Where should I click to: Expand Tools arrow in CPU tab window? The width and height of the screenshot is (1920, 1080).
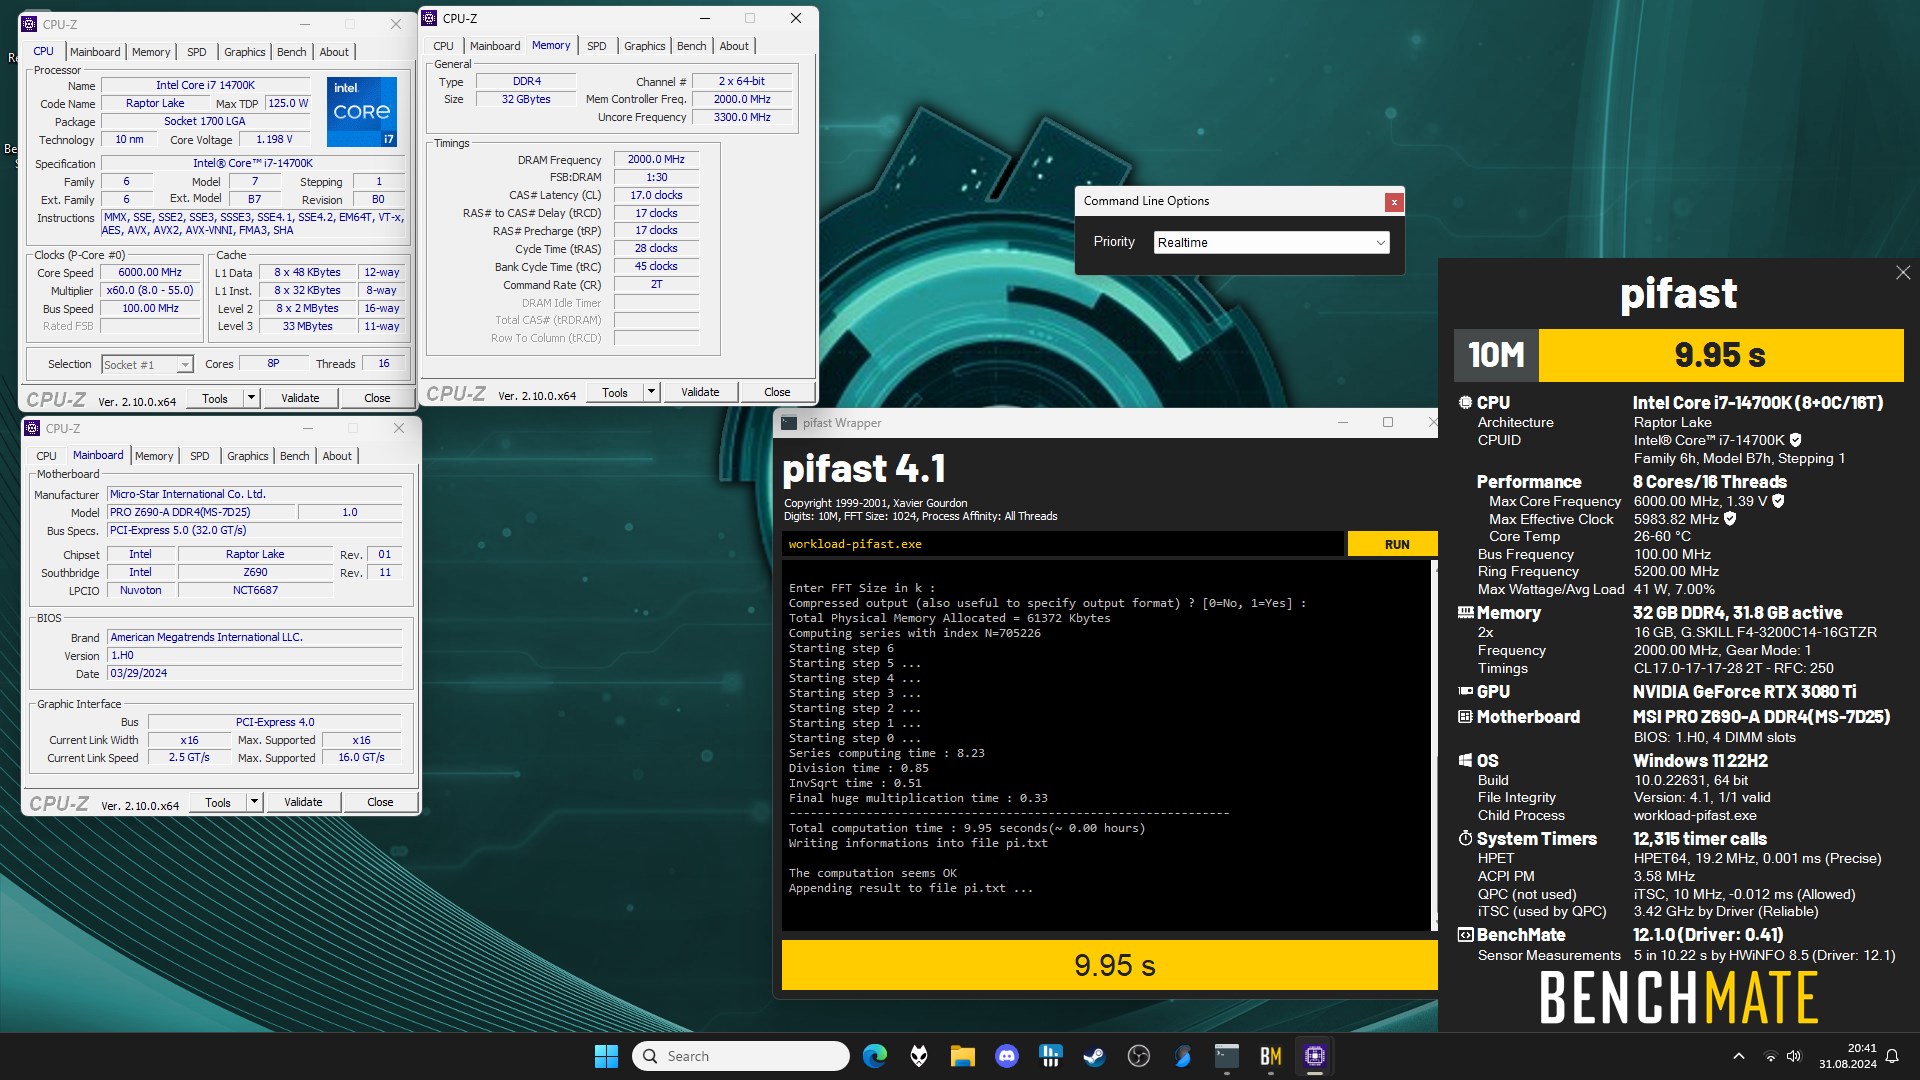pyautogui.click(x=251, y=398)
